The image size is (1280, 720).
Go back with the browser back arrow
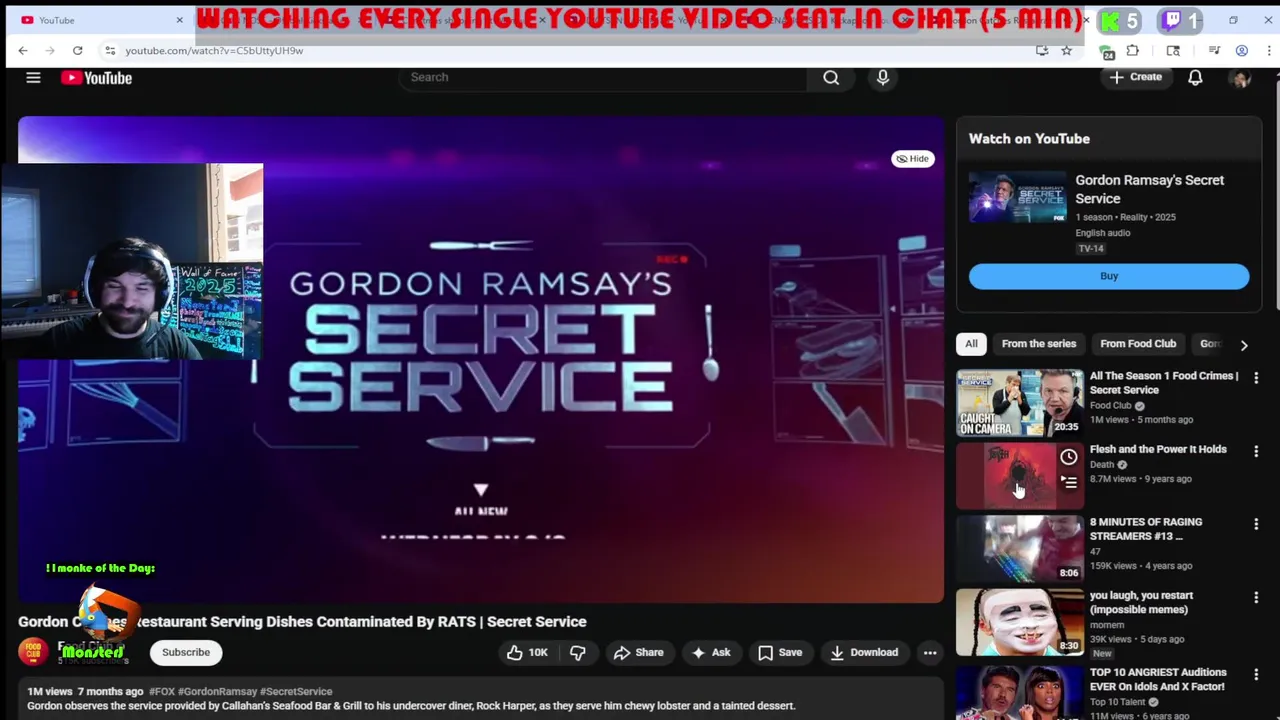pos(23,50)
